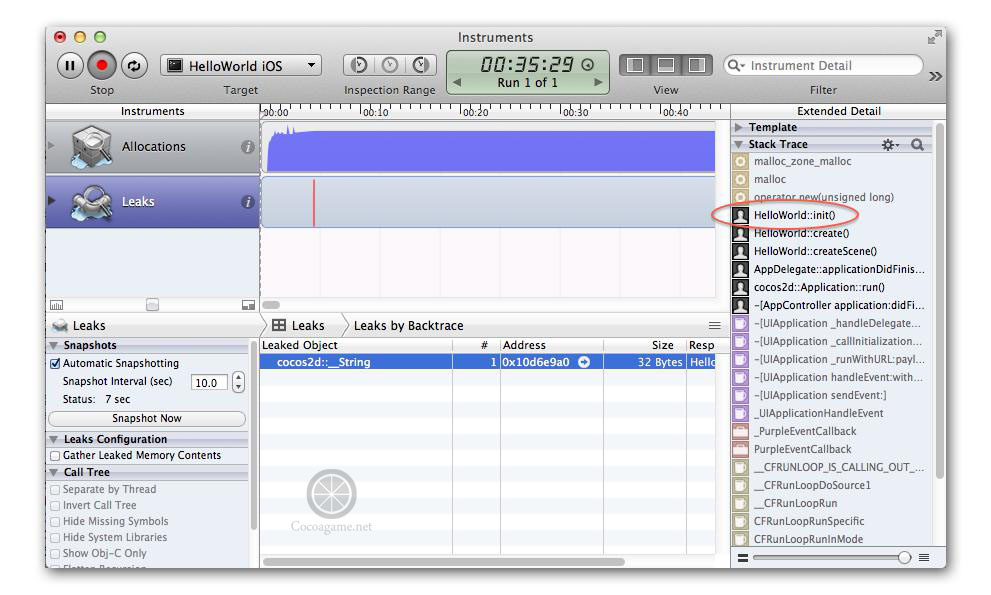Click the Pause button in the toolbar
991x595 pixels.
point(69,66)
